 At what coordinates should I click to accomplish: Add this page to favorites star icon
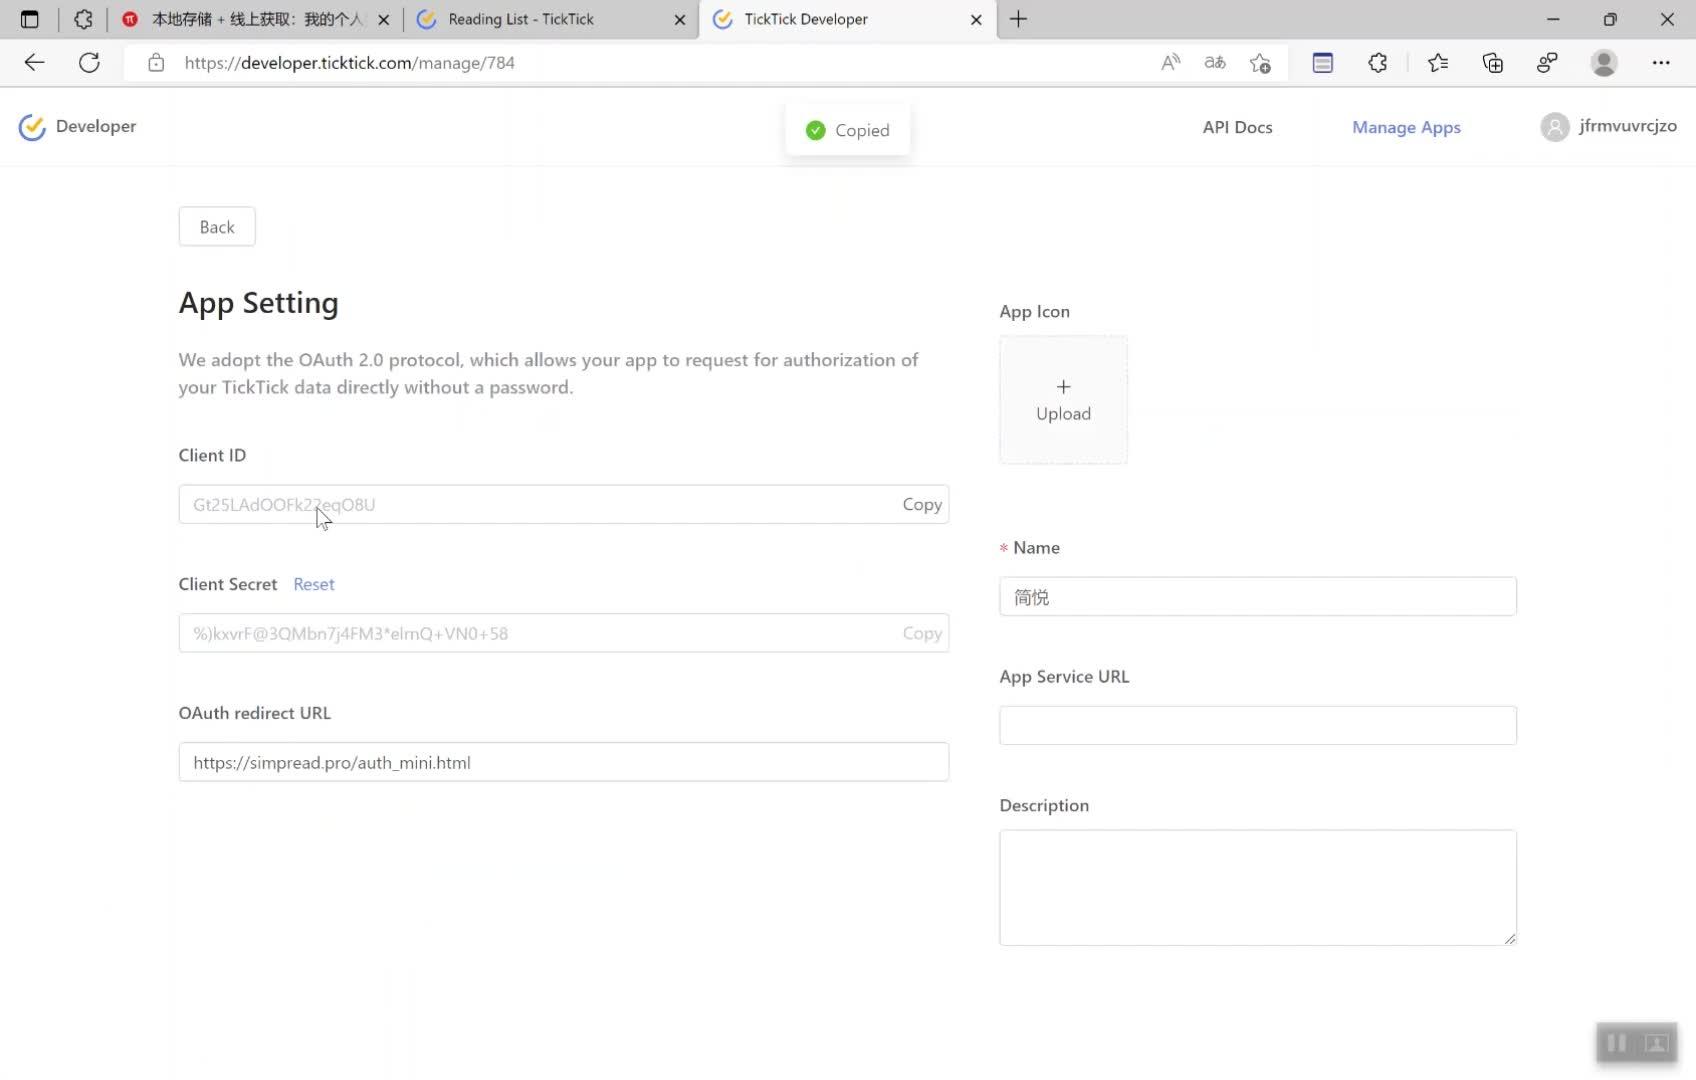pyautogui.click(x=1260, y=63)
